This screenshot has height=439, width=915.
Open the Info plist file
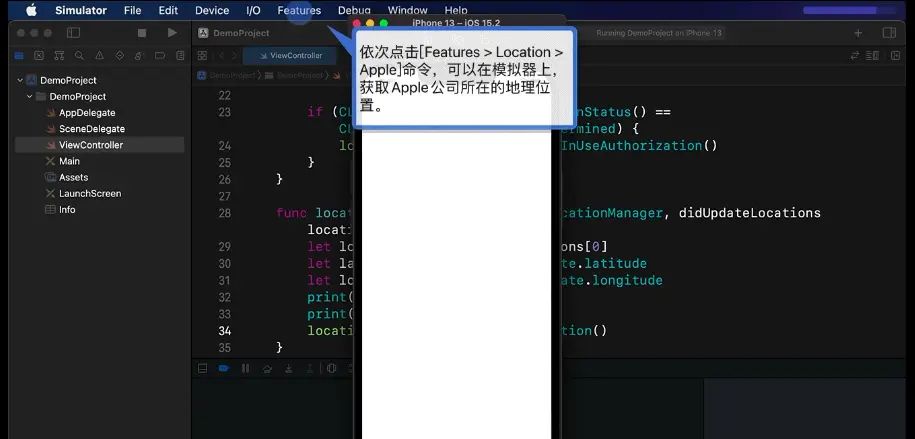[x=67, y=210]
